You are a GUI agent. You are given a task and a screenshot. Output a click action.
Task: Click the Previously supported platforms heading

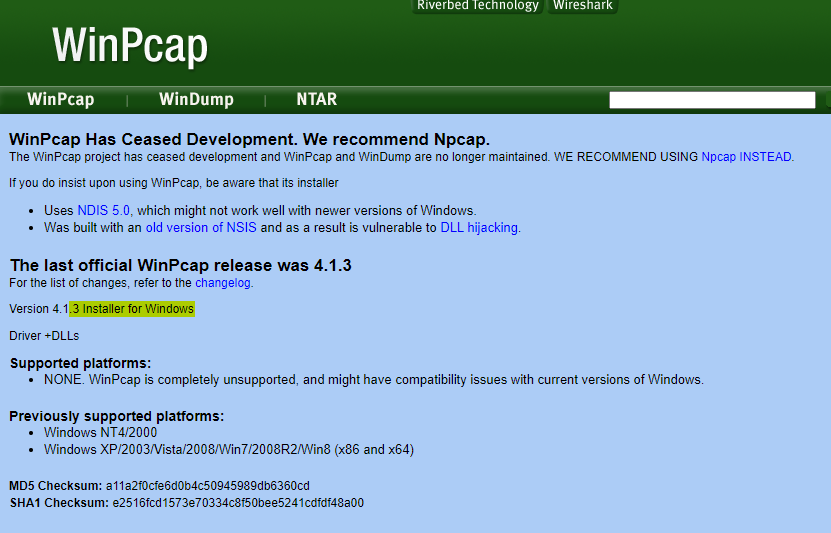117,416
